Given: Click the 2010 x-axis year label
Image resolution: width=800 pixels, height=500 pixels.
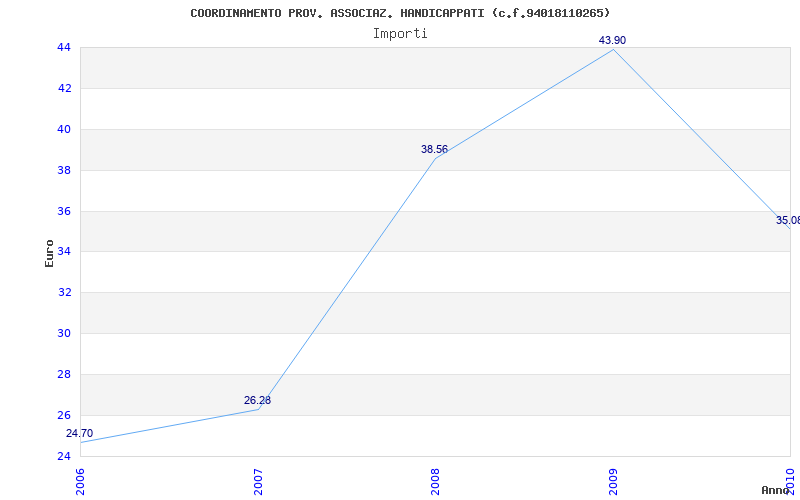Looking at the screenshot, I should pyautogui.click(x=790, y=482).
